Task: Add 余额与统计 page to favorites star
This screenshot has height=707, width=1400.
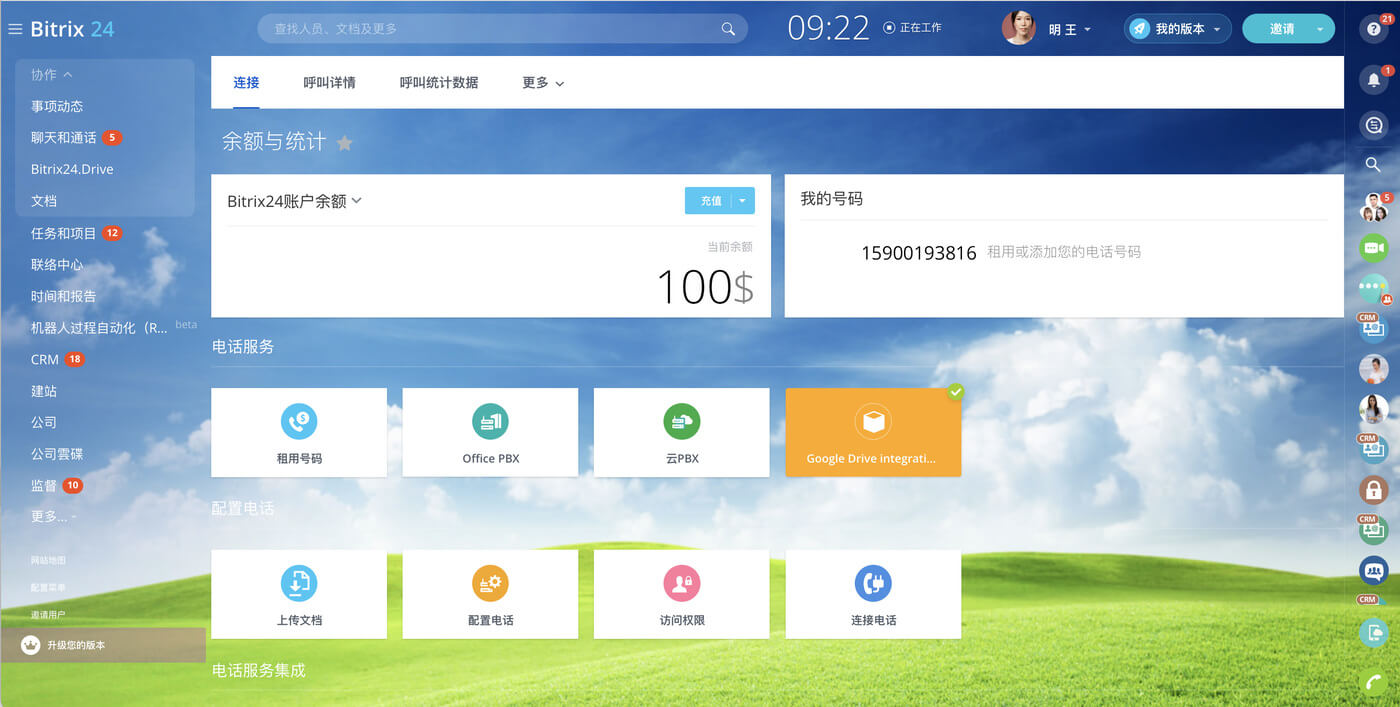Action: (x=344, y=143)
